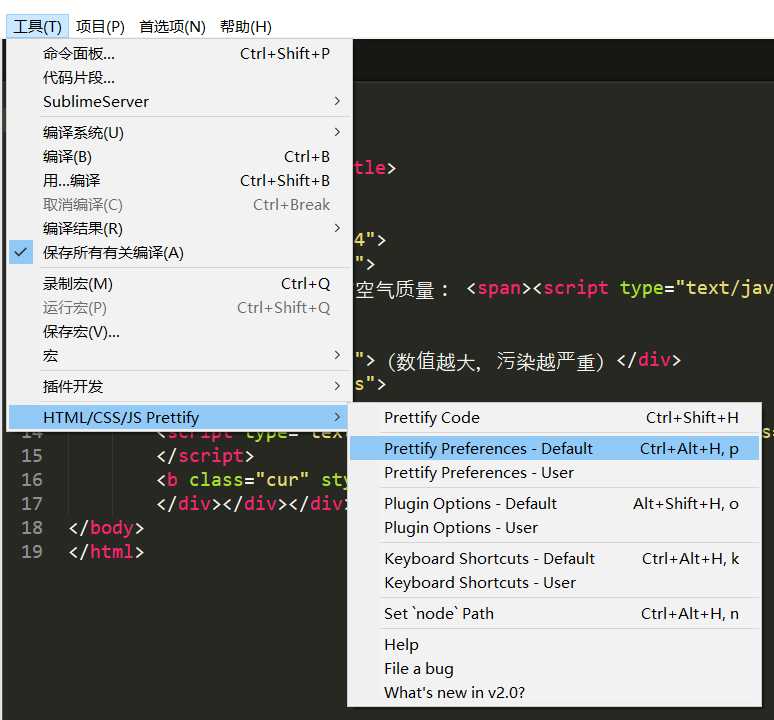The width and height of the screenshot is (774, 720).
Task: Expand the SublimeServer submenu
Action: 179,102
